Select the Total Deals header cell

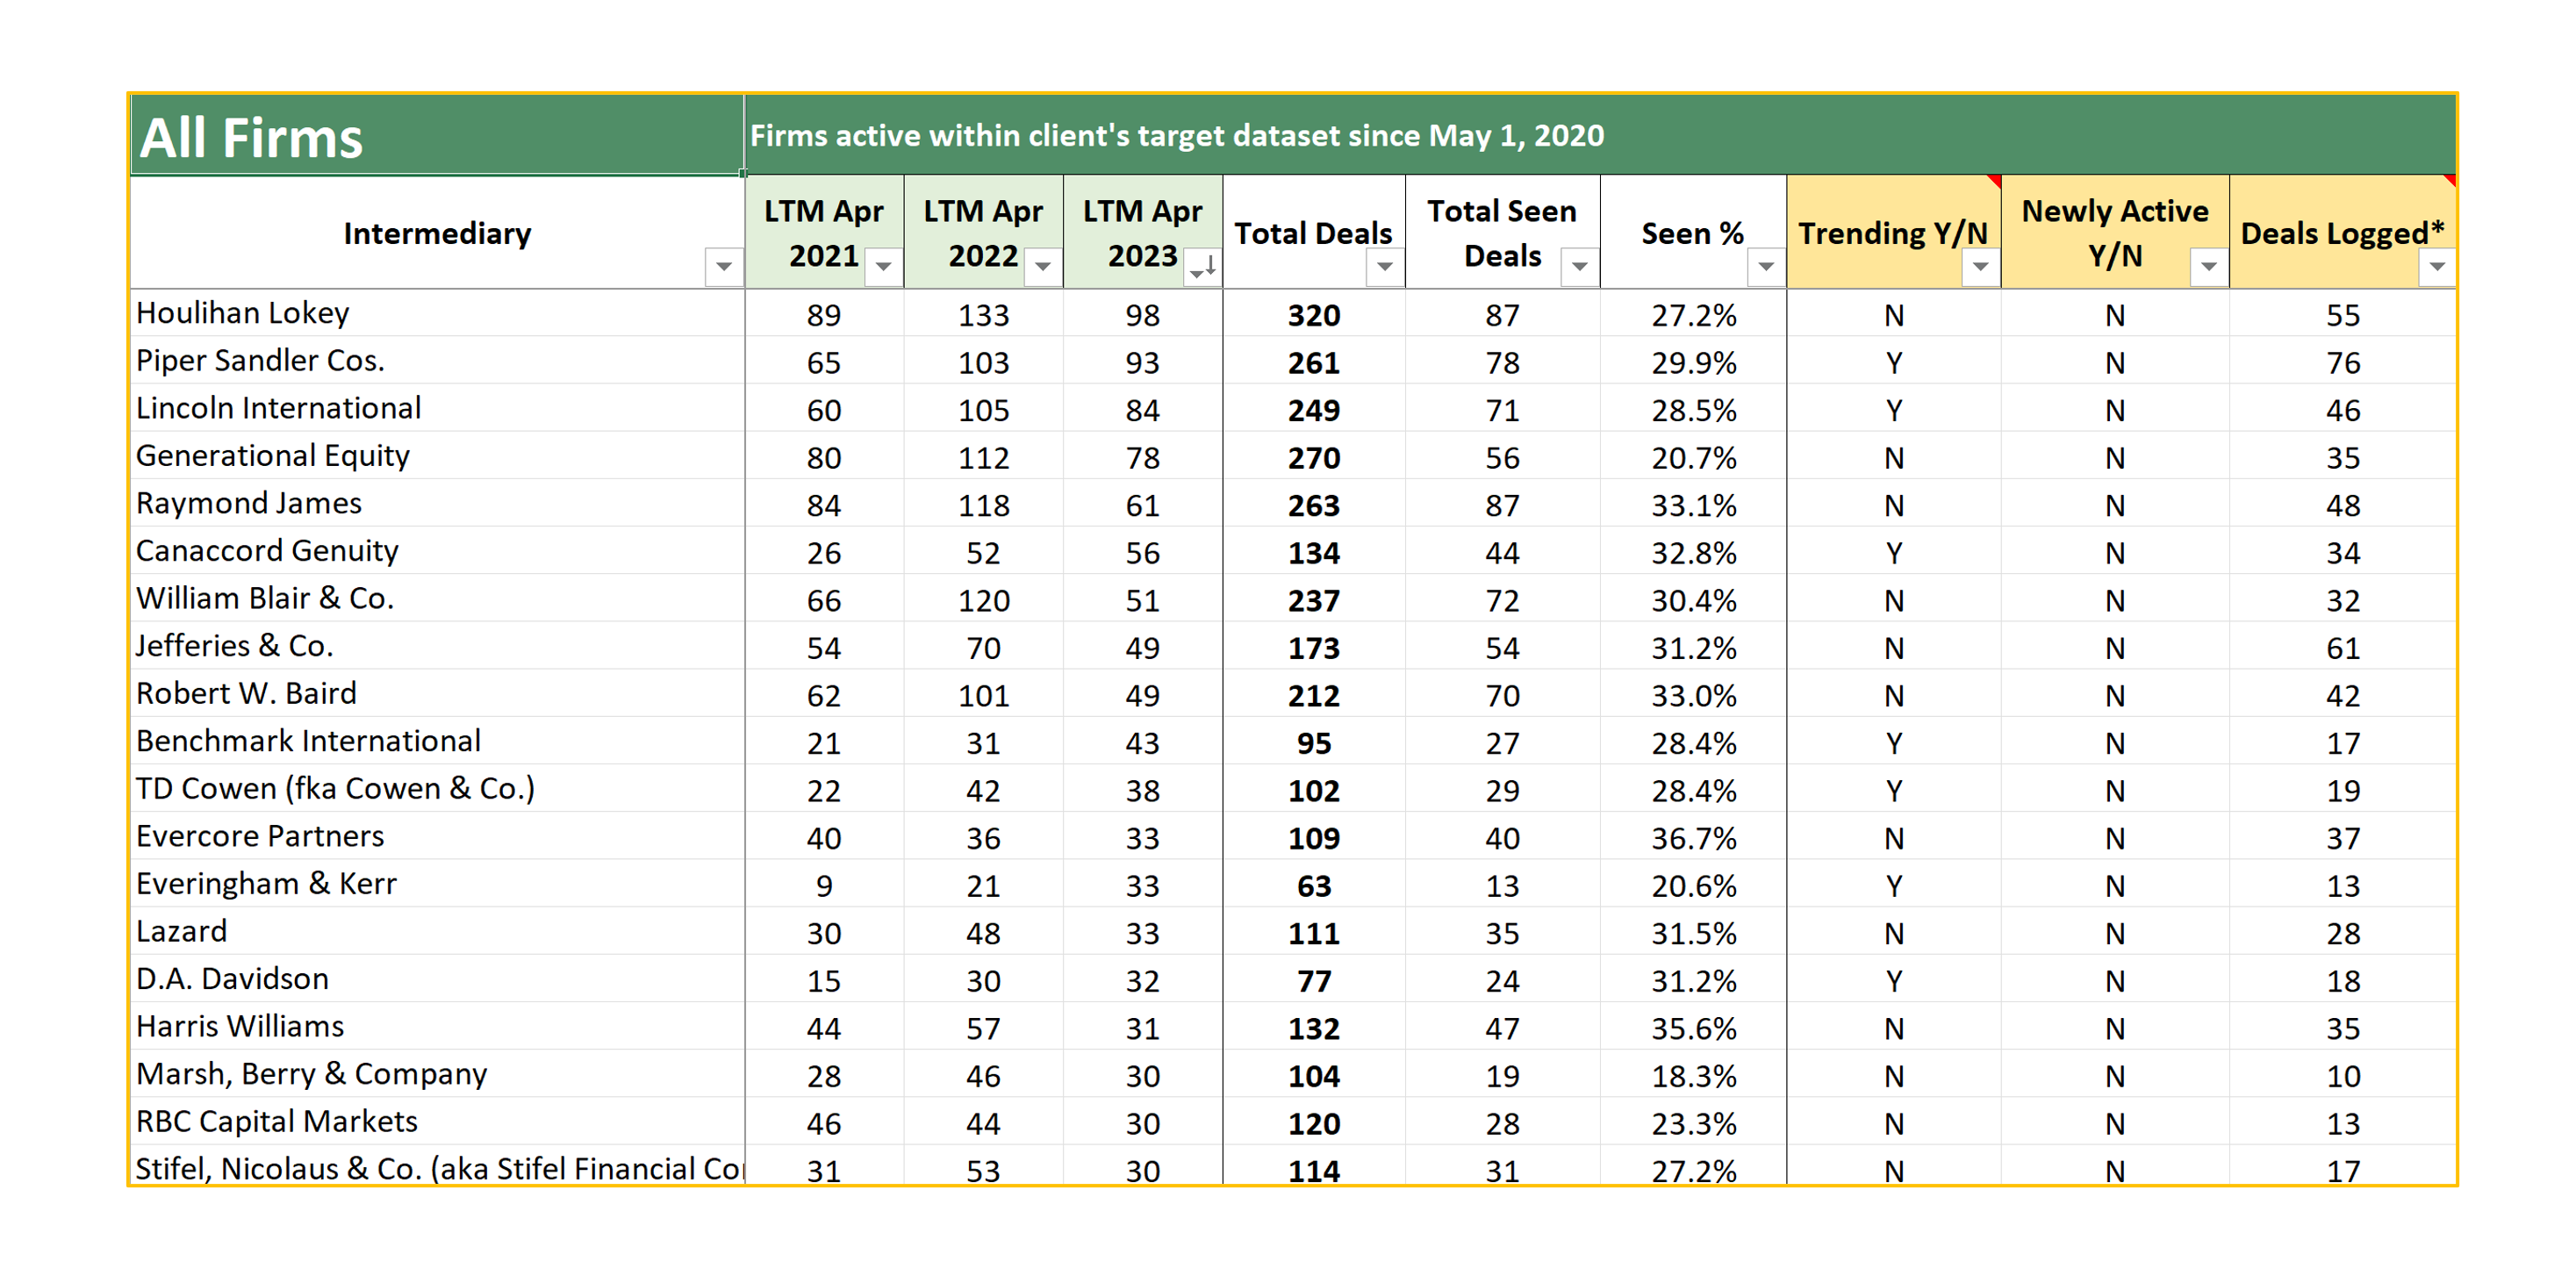click(x=1313, y=233)
